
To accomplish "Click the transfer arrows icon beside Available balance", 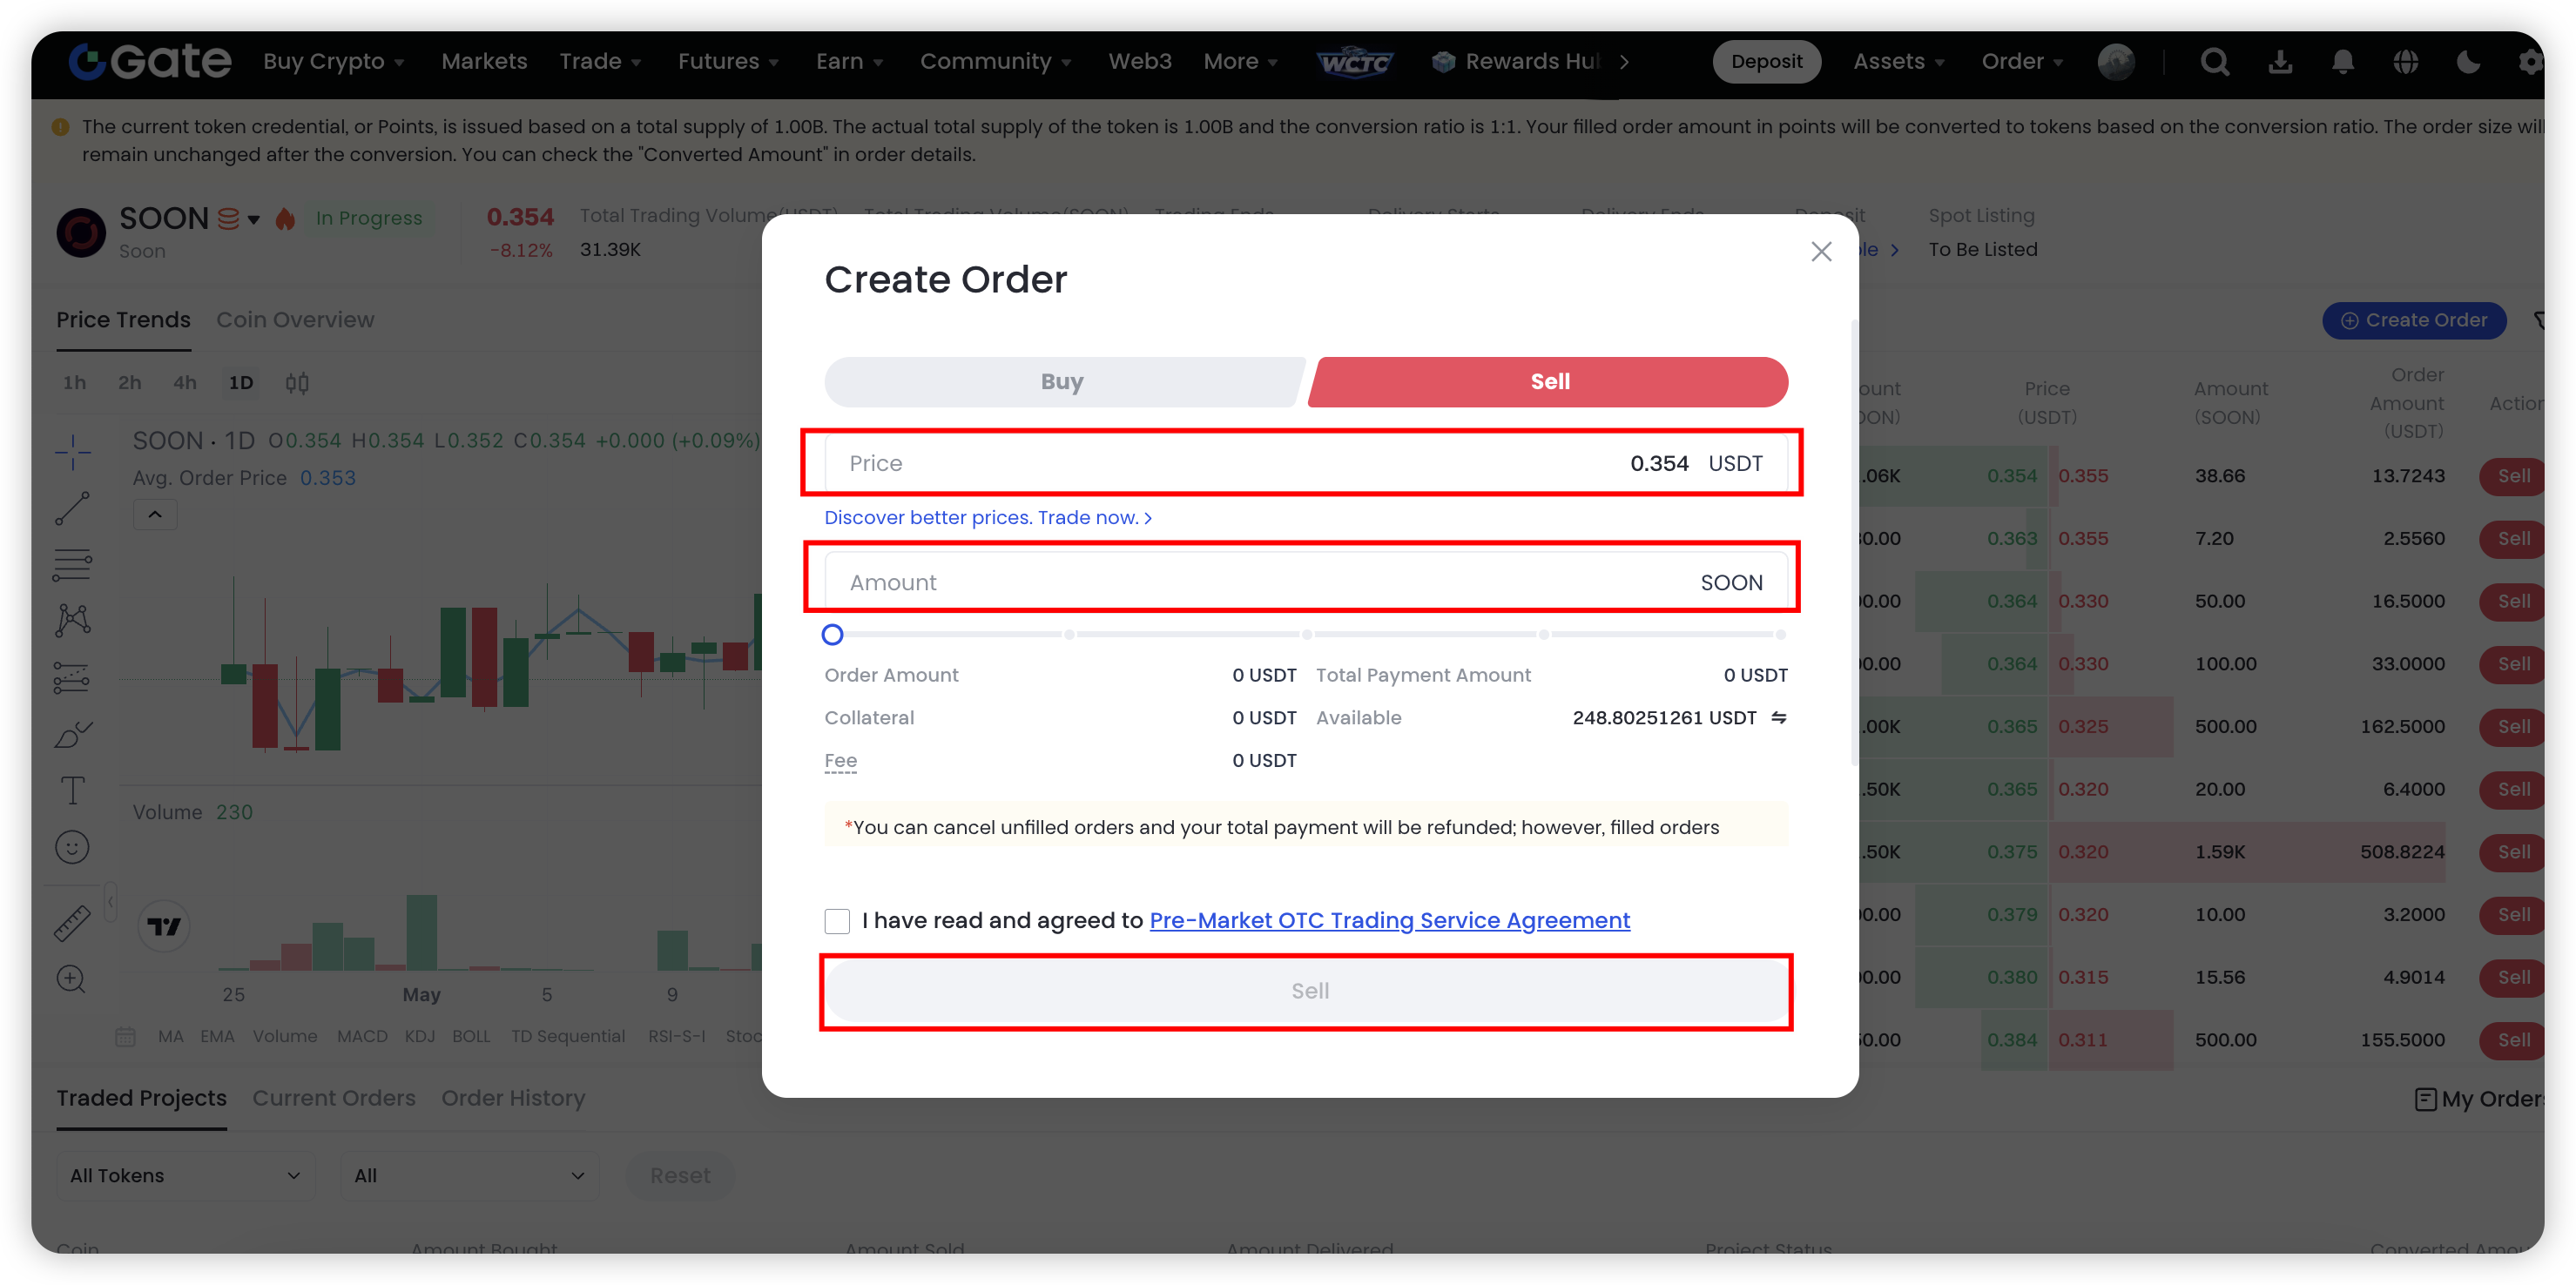I will [x=1778, y=717].
